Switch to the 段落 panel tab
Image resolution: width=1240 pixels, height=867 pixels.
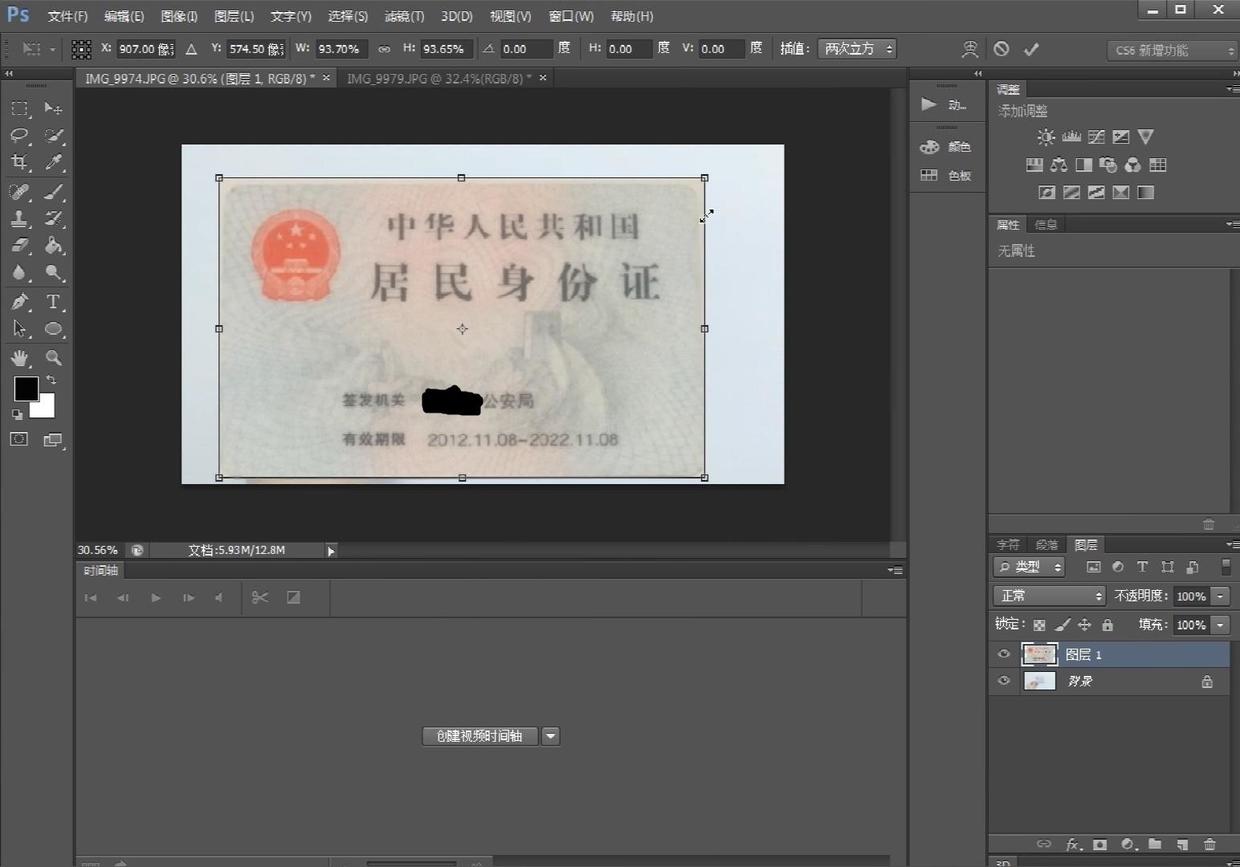[1046, 545]
